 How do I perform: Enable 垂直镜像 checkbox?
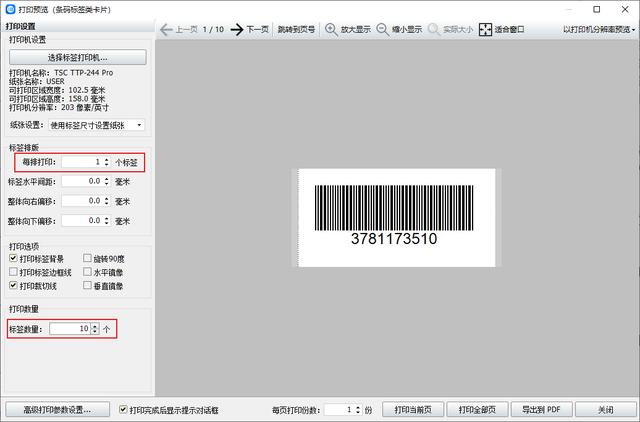[x=87, y=285]
